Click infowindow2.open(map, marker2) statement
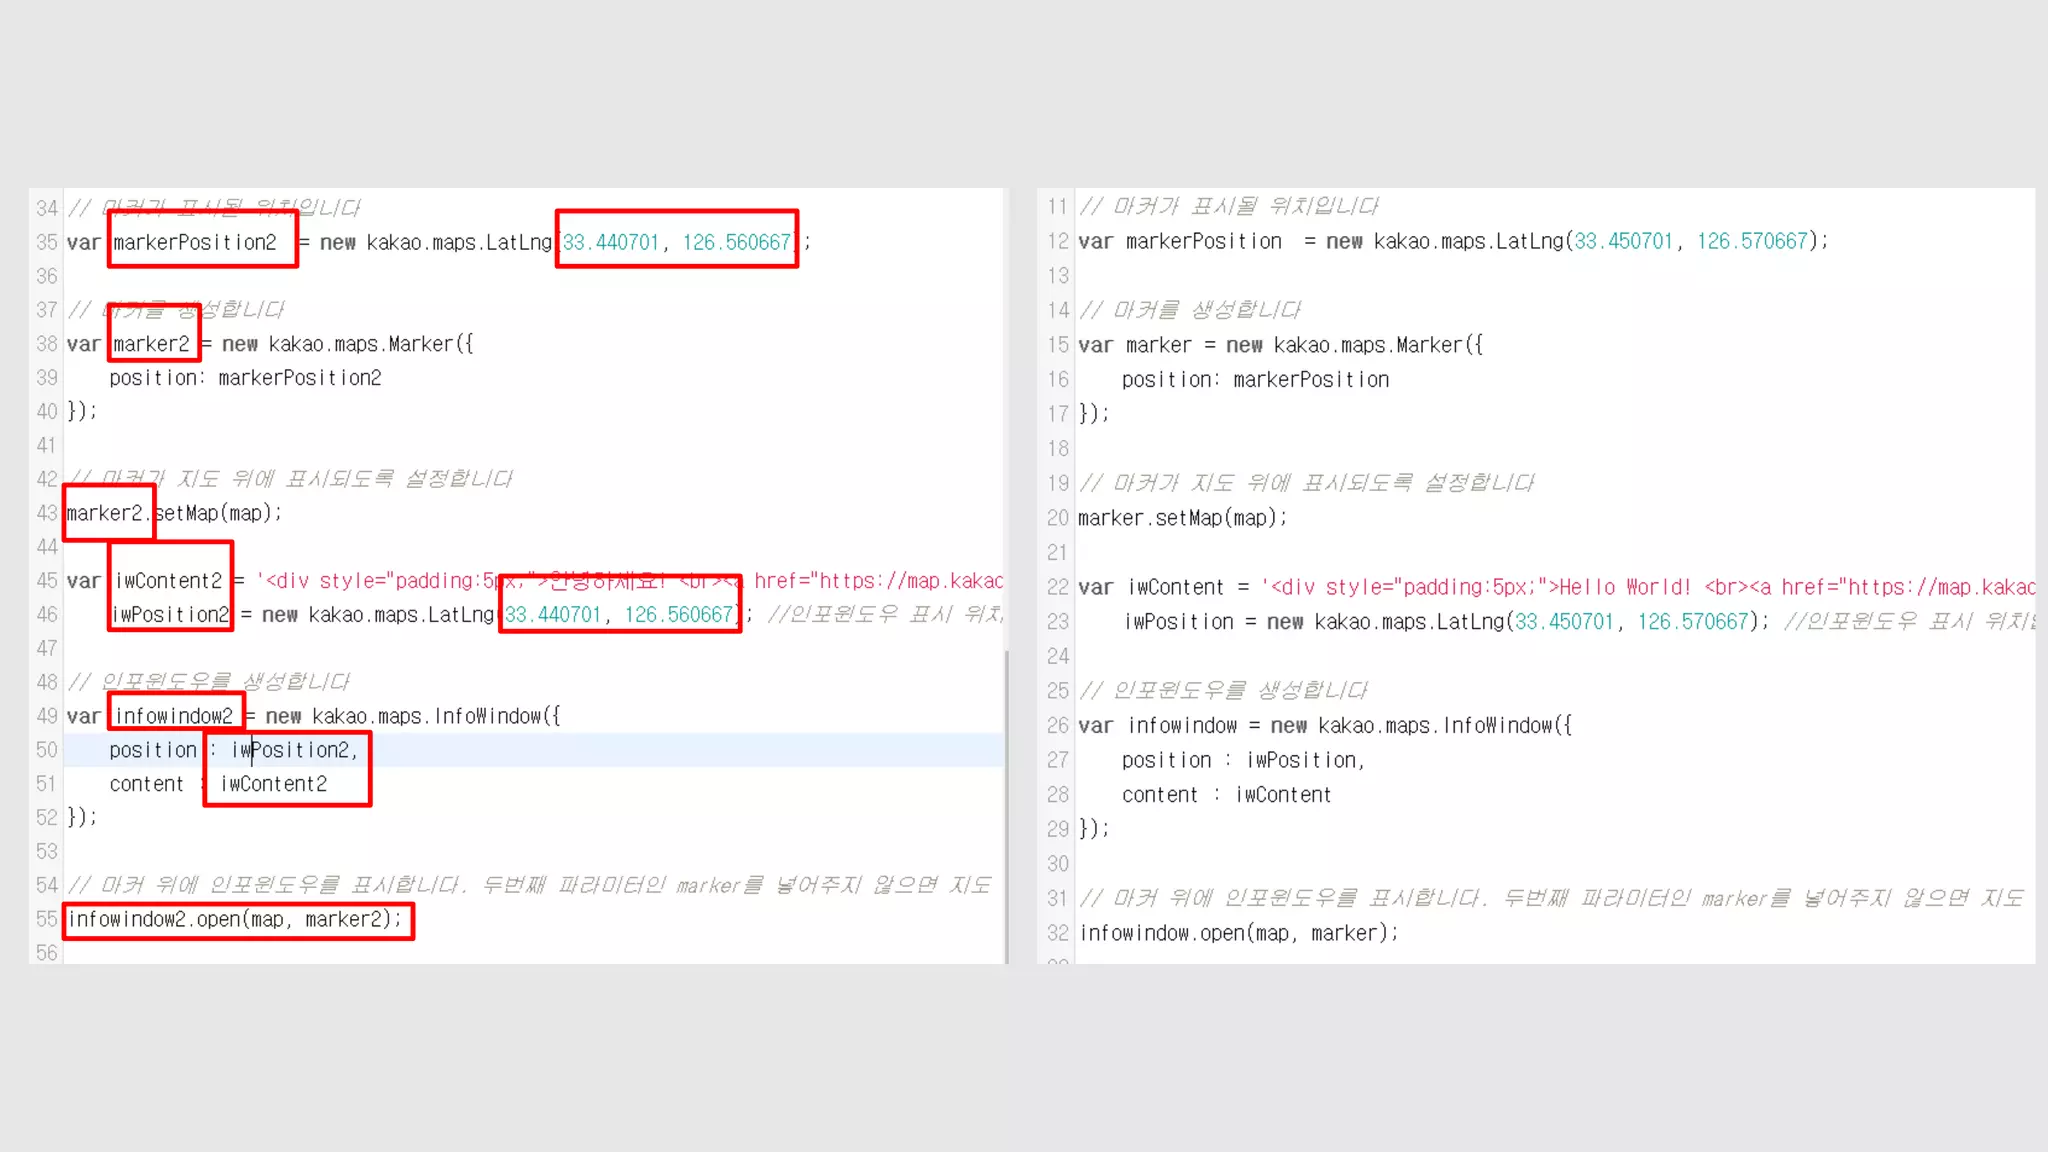 (x=235, y=920)
